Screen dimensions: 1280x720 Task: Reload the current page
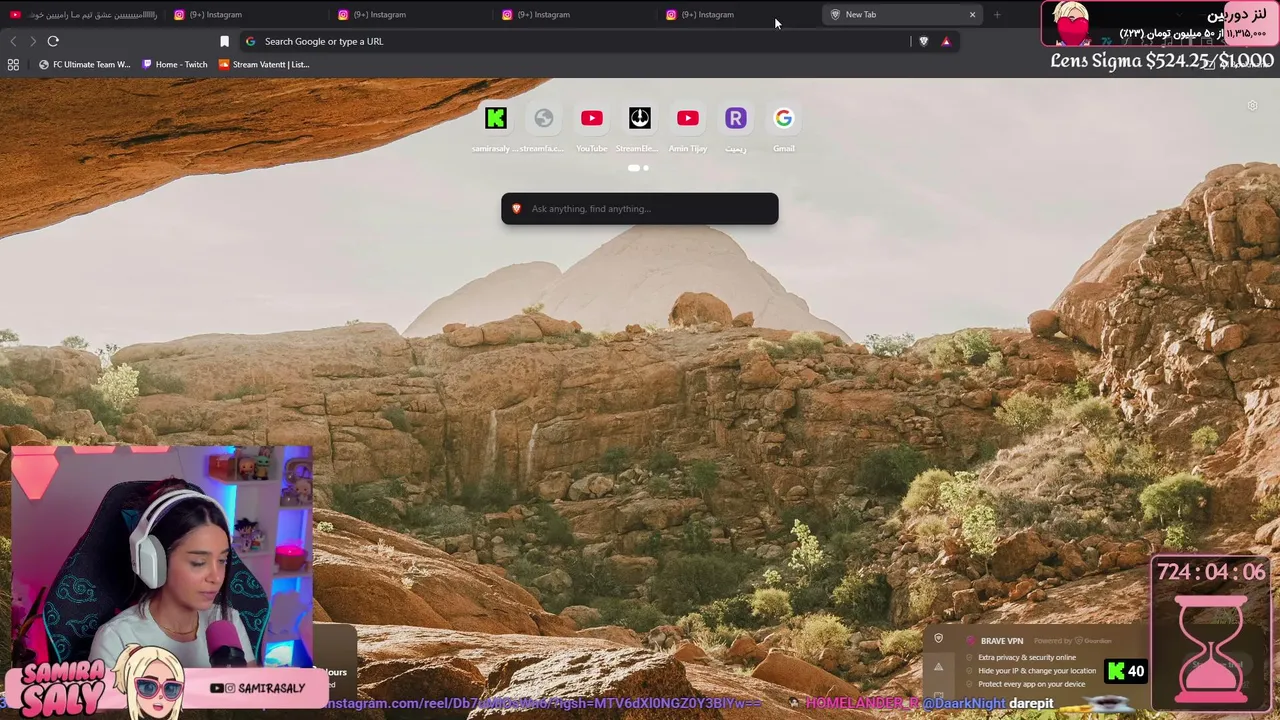(53, 41)
